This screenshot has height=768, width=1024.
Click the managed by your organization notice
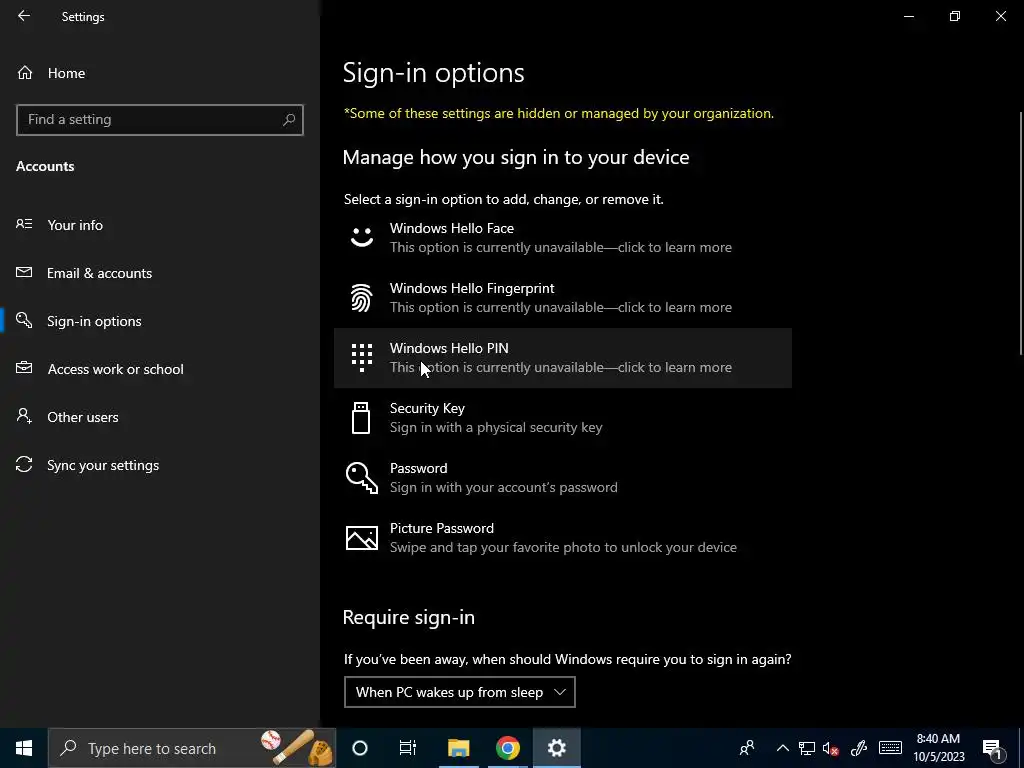[559, 113]
